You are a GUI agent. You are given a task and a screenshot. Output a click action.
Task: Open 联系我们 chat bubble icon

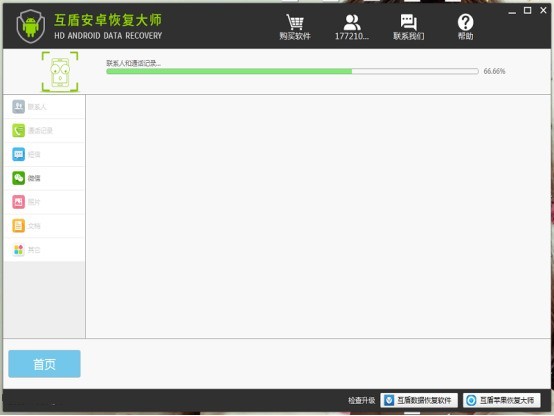[408, 22]
